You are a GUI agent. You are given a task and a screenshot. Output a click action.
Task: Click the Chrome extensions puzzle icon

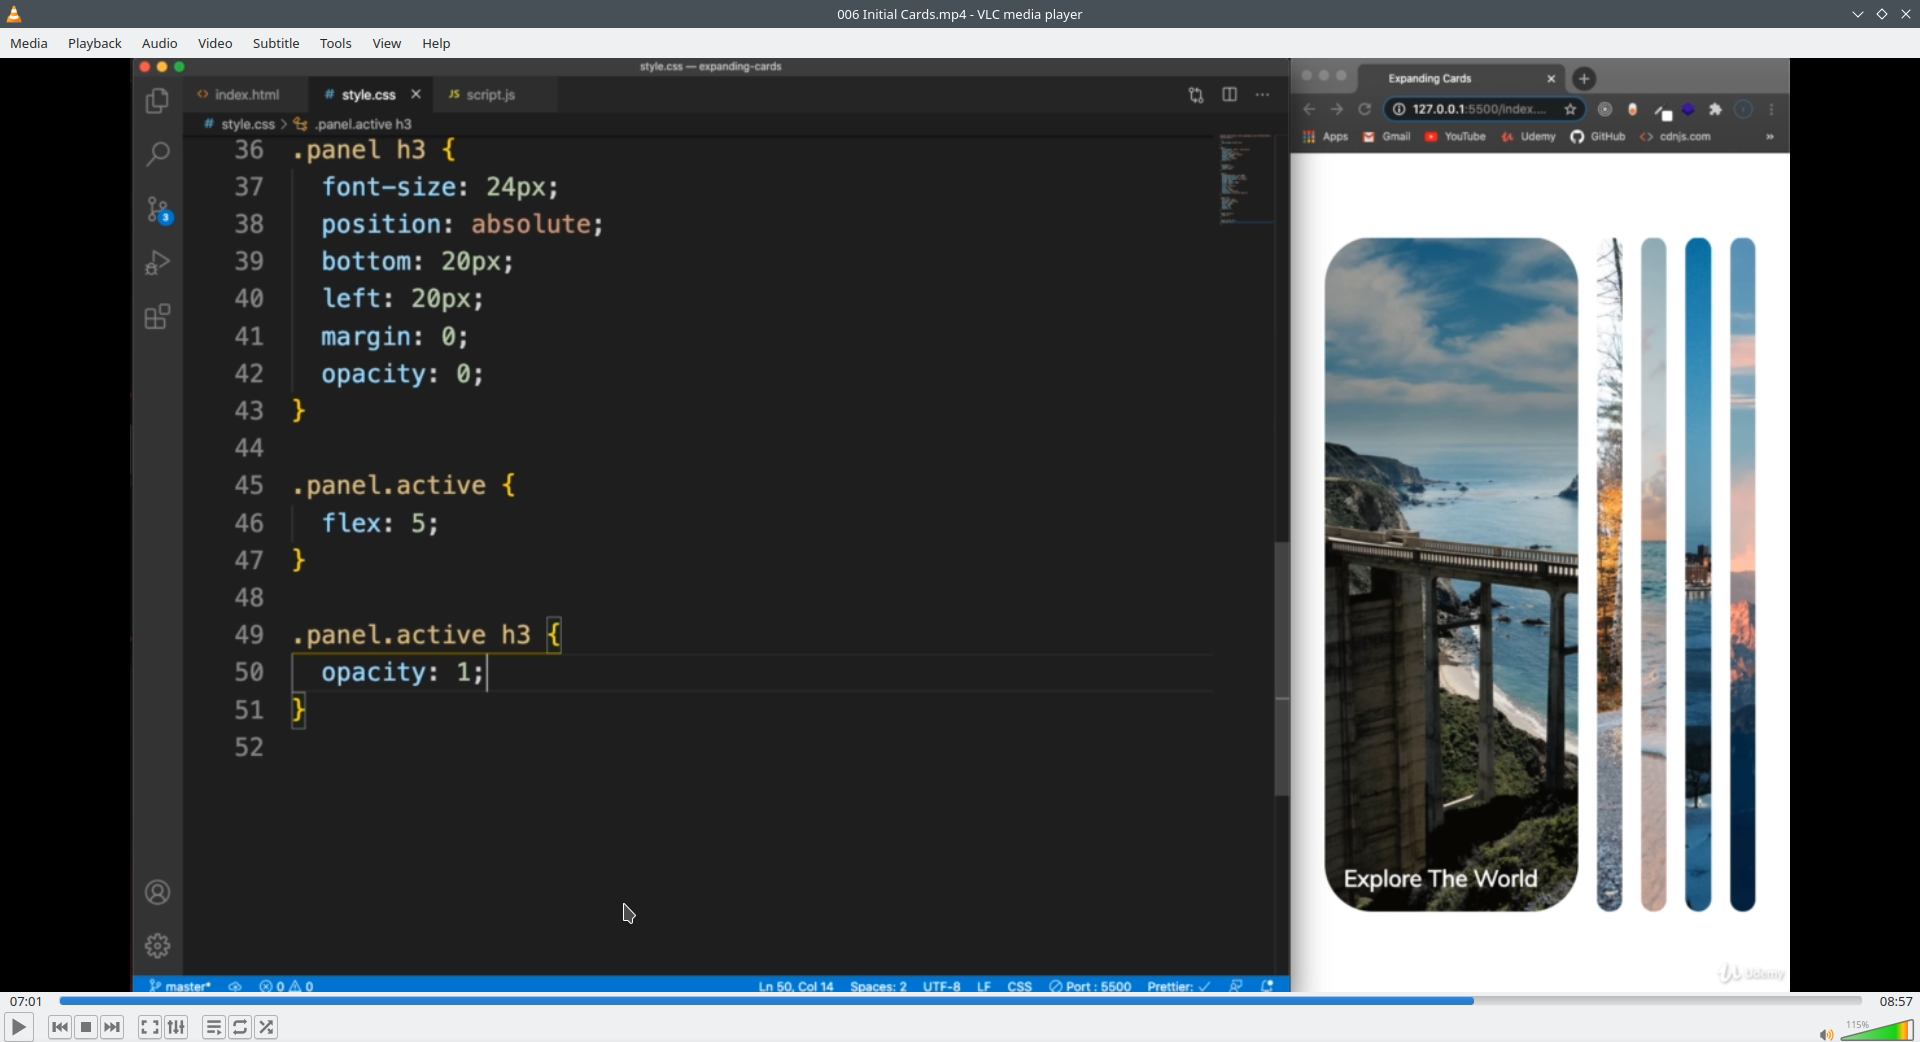point(1716,110)
